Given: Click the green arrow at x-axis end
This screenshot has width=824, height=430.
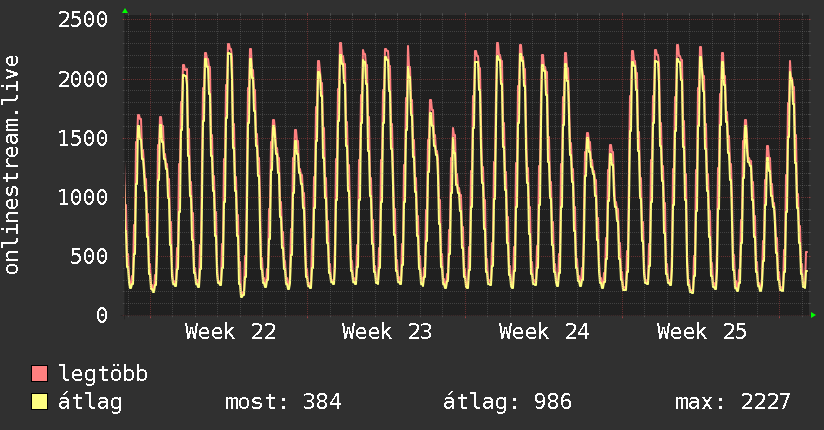Looking at the screenshot, I should [x=813, y=315].
